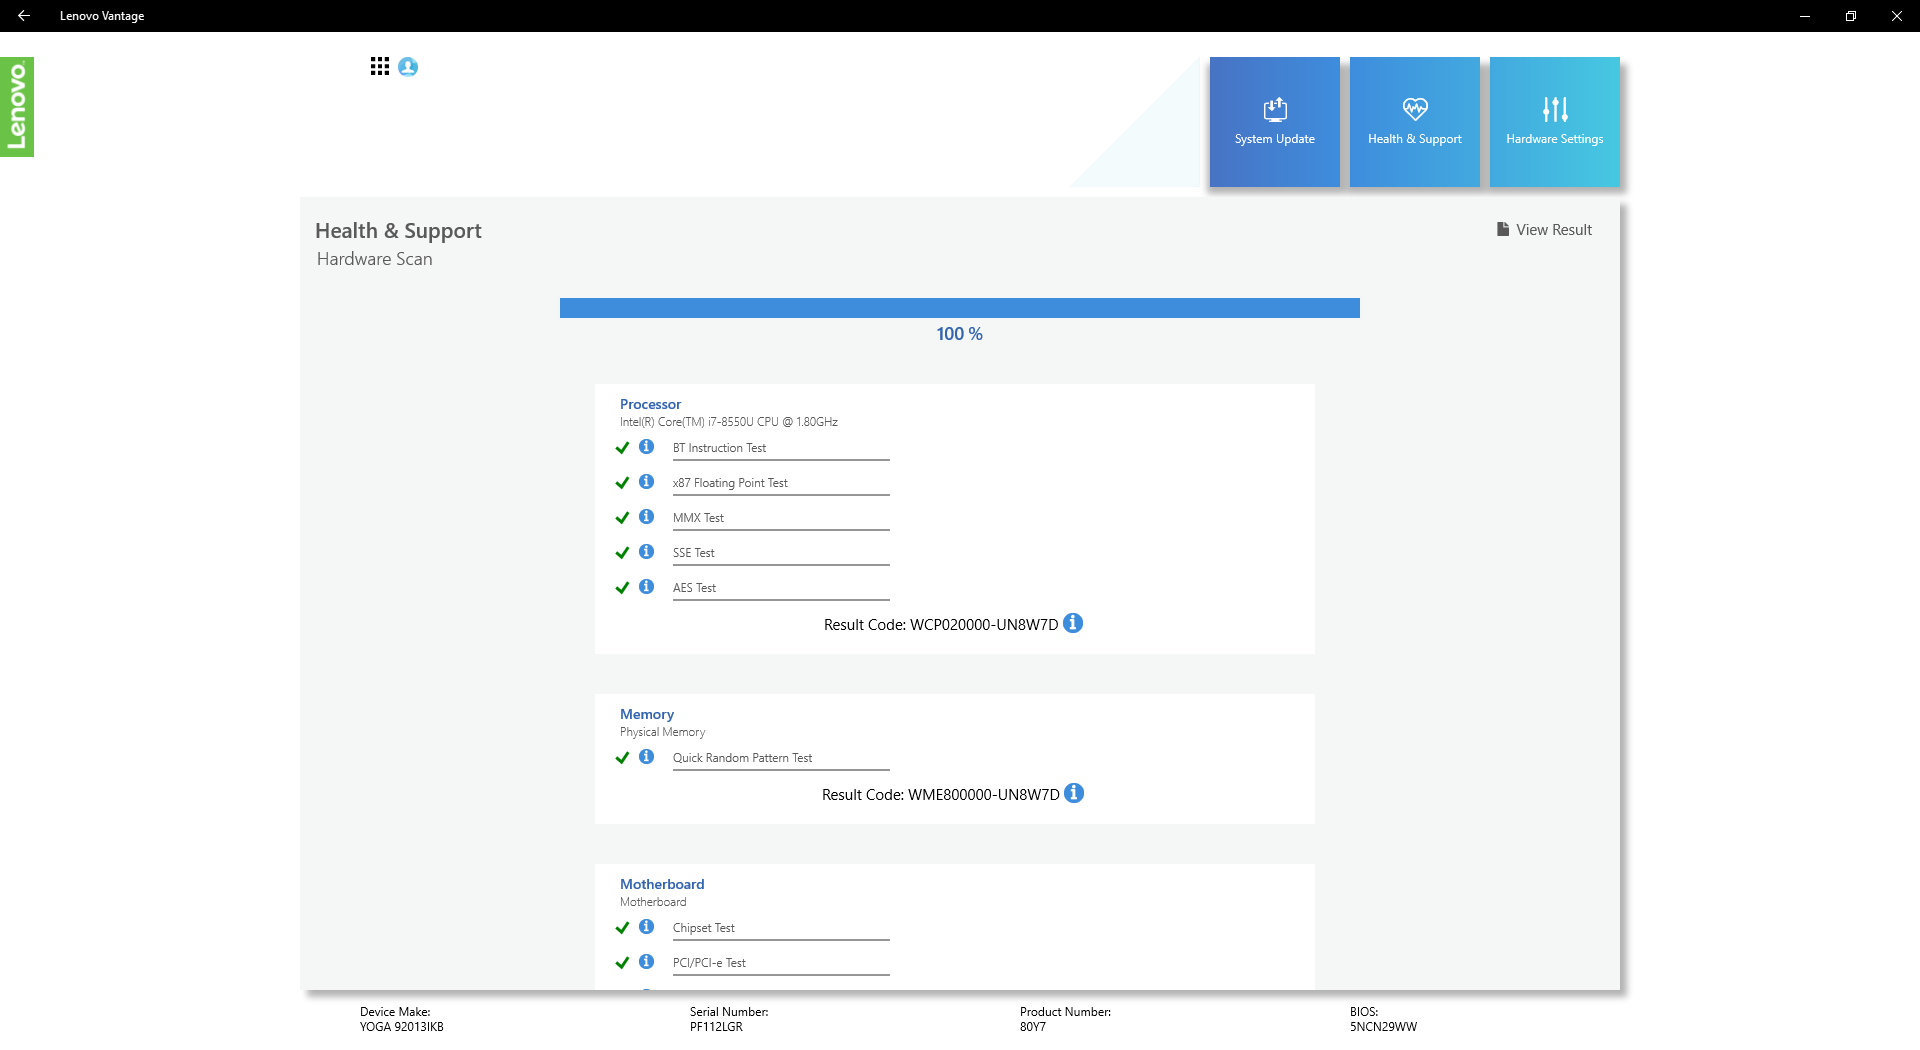Viewport: 1920px width, 1050px height.
Task: Click Result Code WCP020000-UN8W7D text
Action: coord(941,625)
